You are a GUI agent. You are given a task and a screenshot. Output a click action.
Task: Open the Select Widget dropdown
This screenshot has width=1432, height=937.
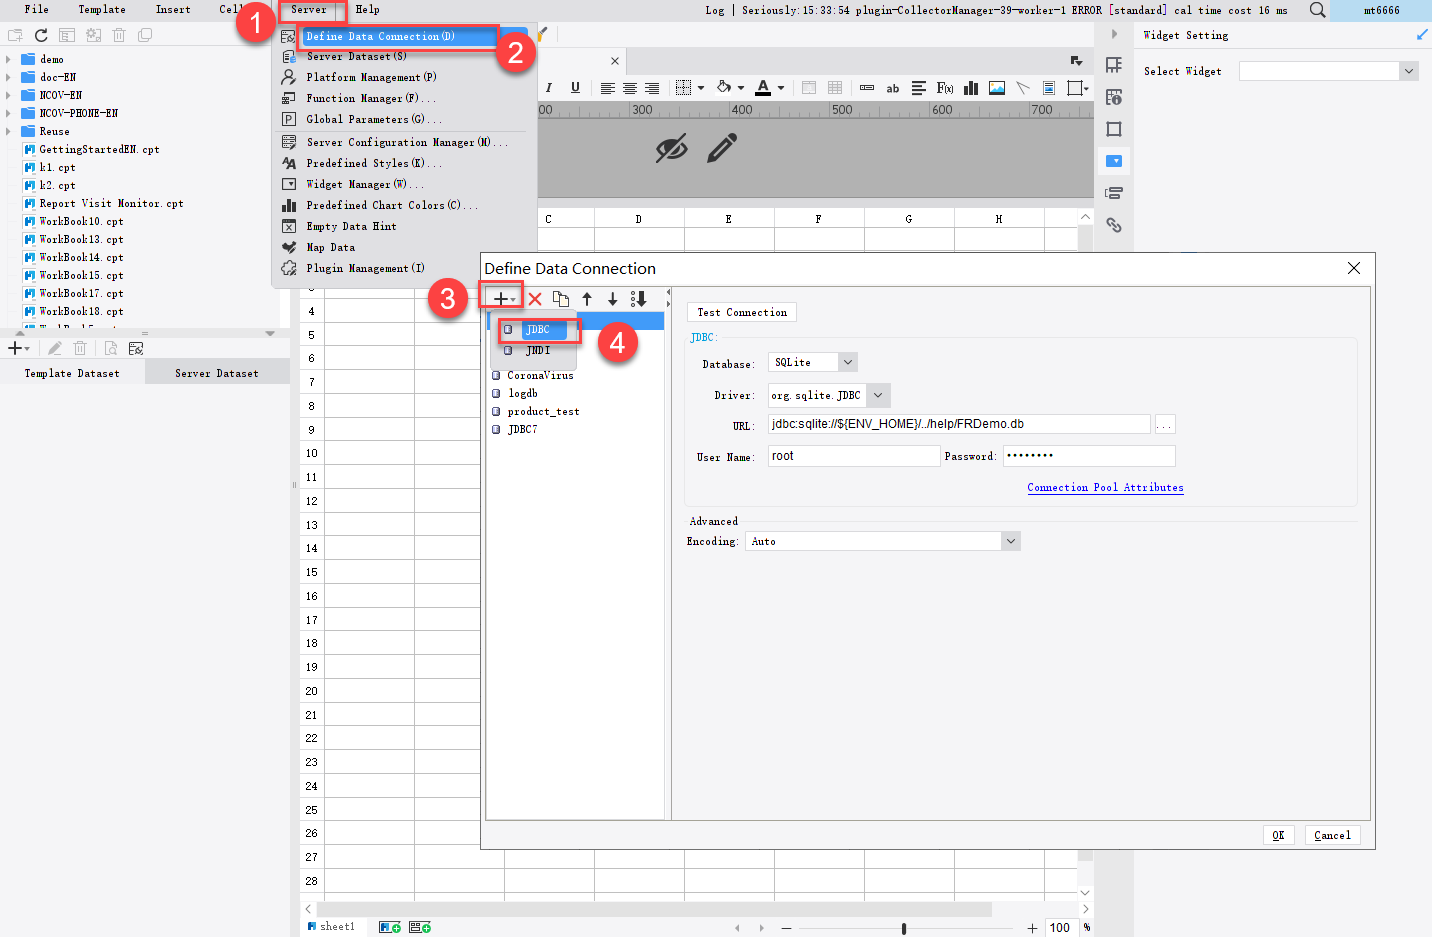[1408, 71]
